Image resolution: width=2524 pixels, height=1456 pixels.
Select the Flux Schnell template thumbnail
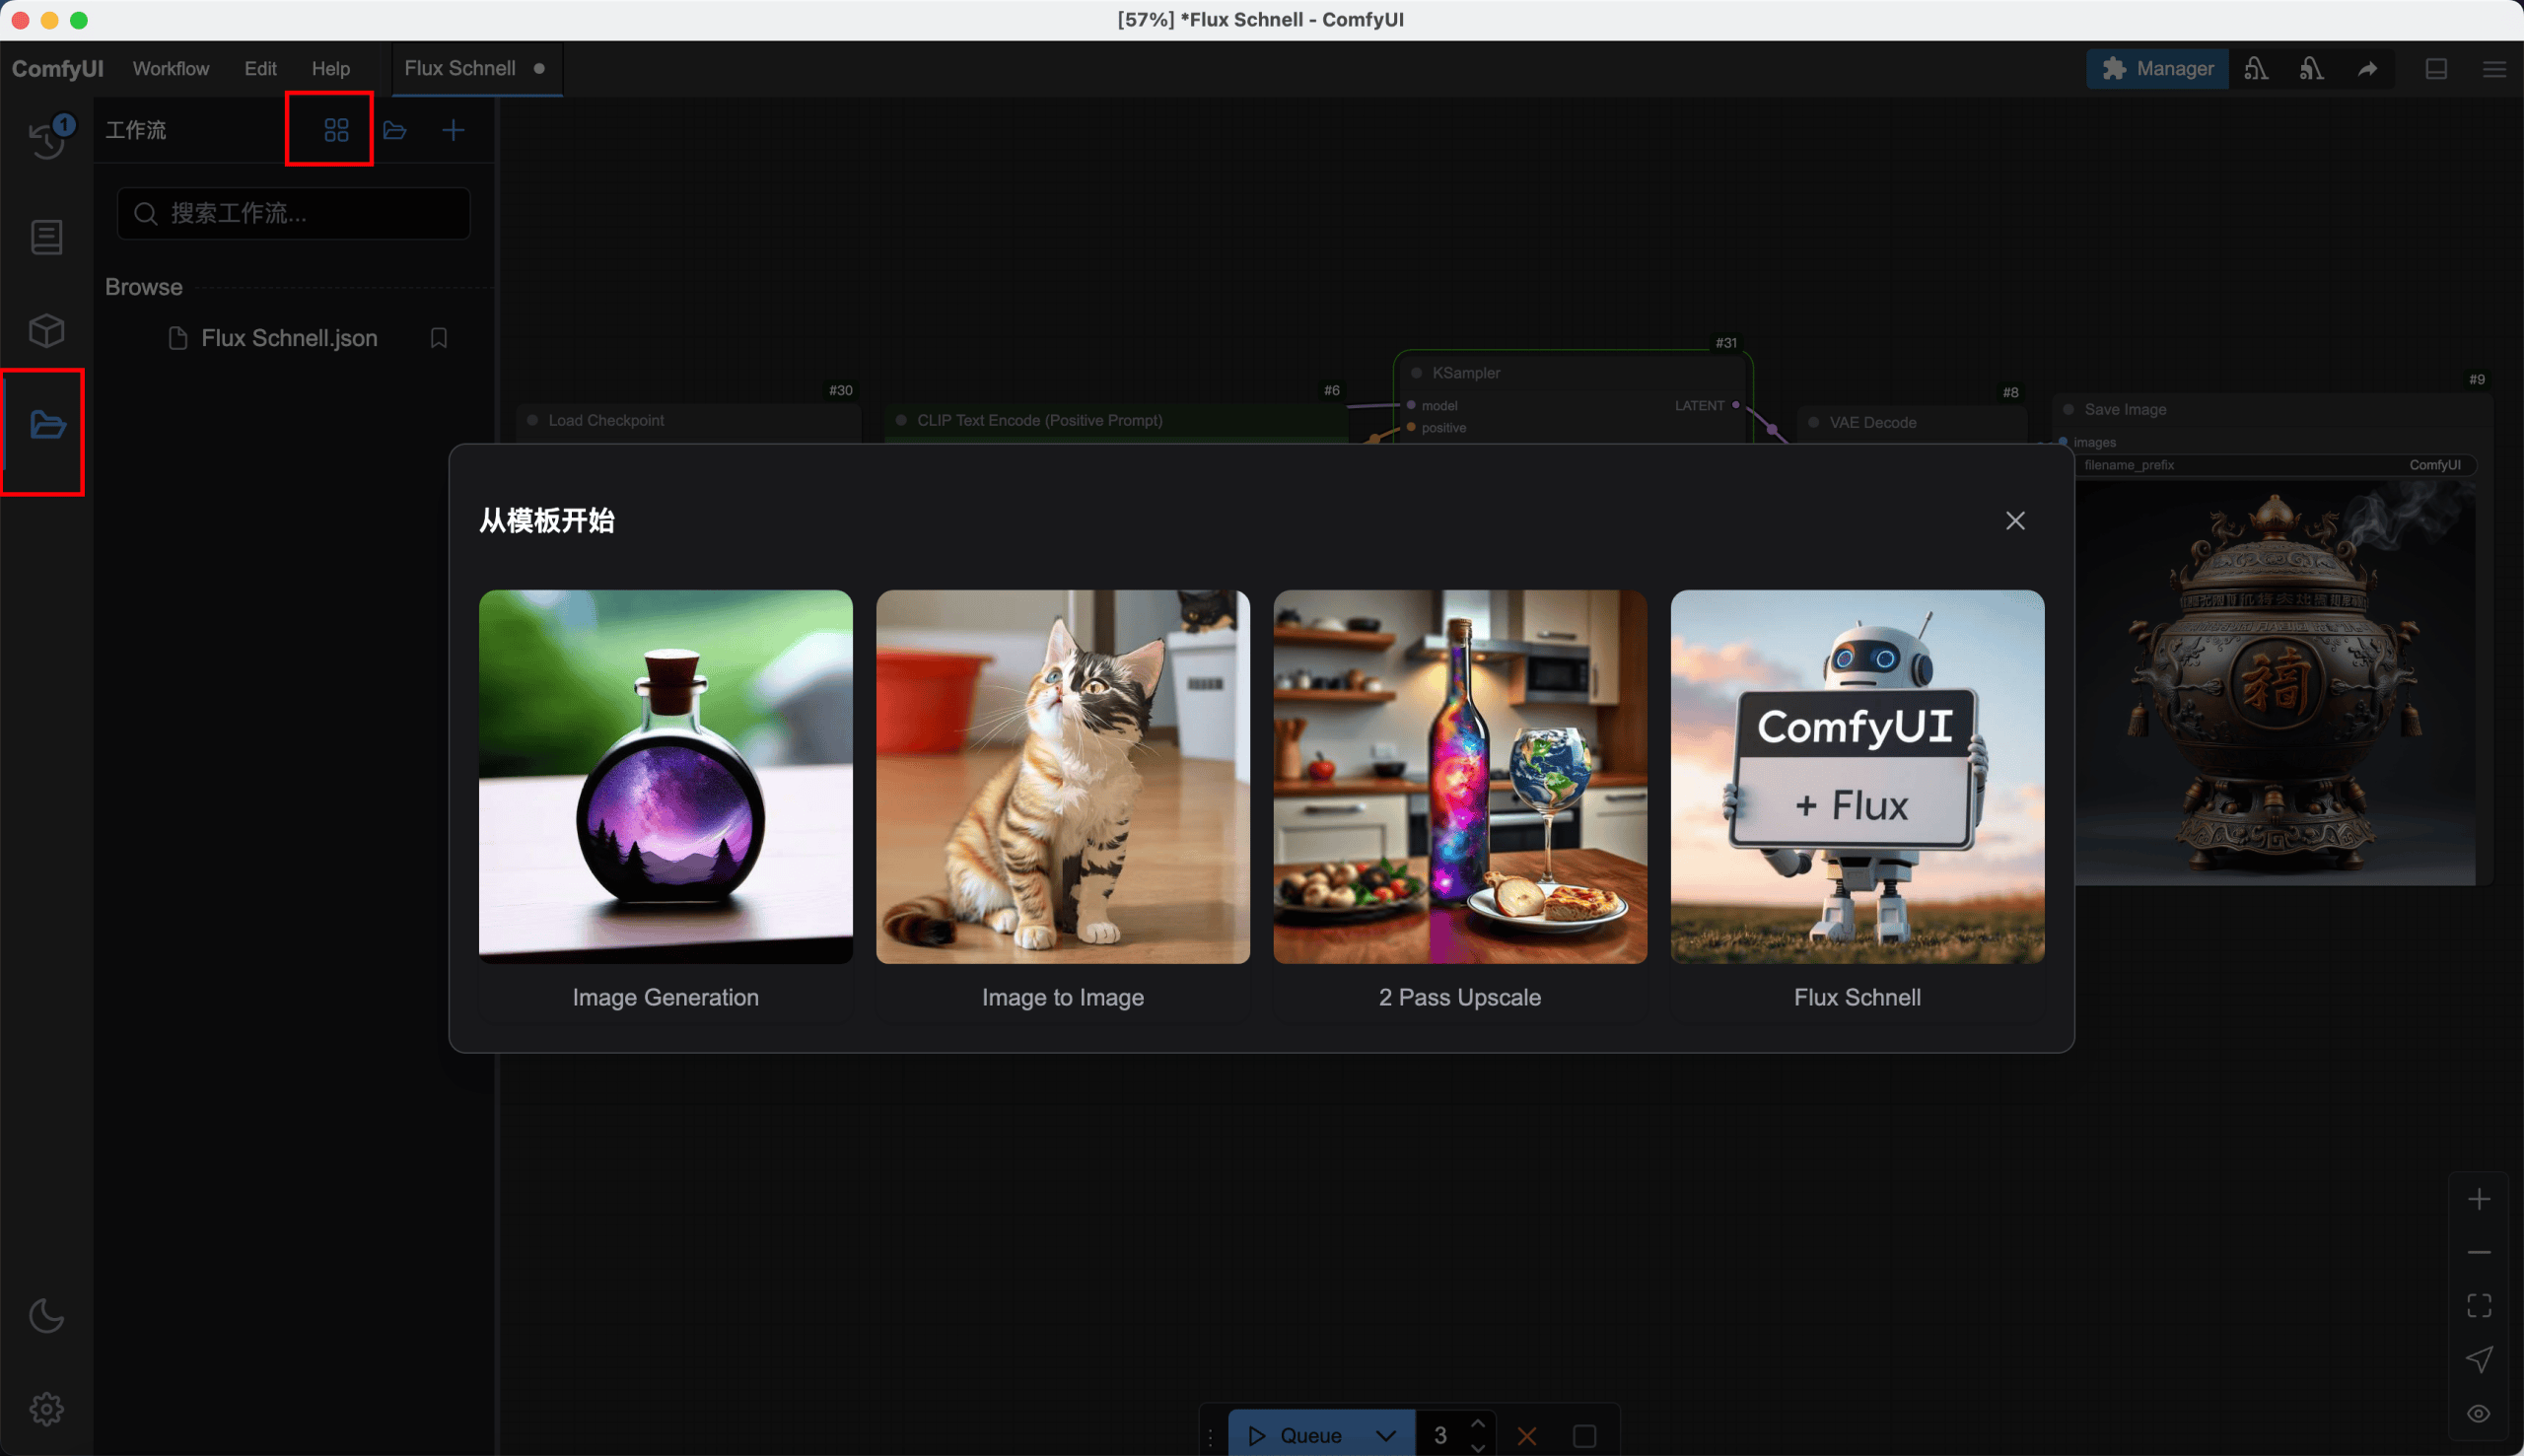click(1857, 777)
